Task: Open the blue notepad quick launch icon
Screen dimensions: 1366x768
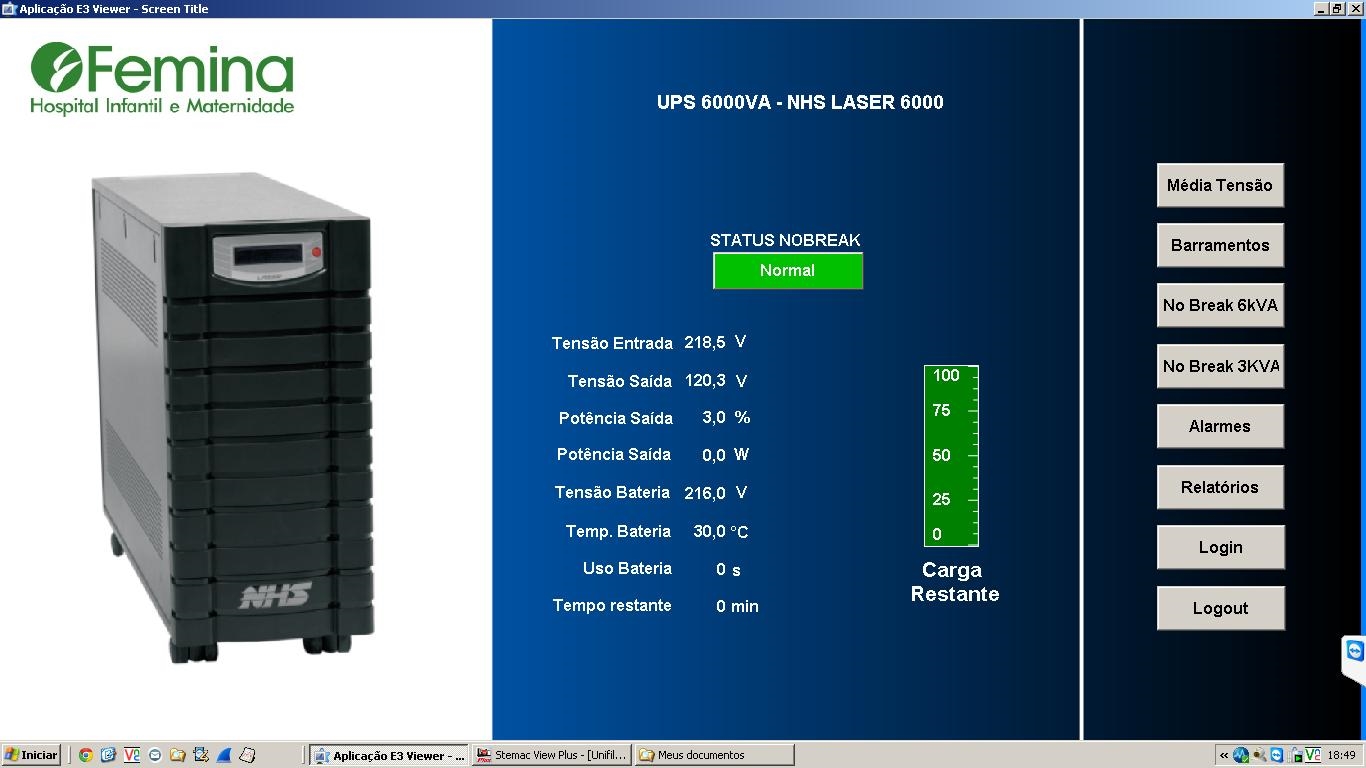Action: coord(108,755)
